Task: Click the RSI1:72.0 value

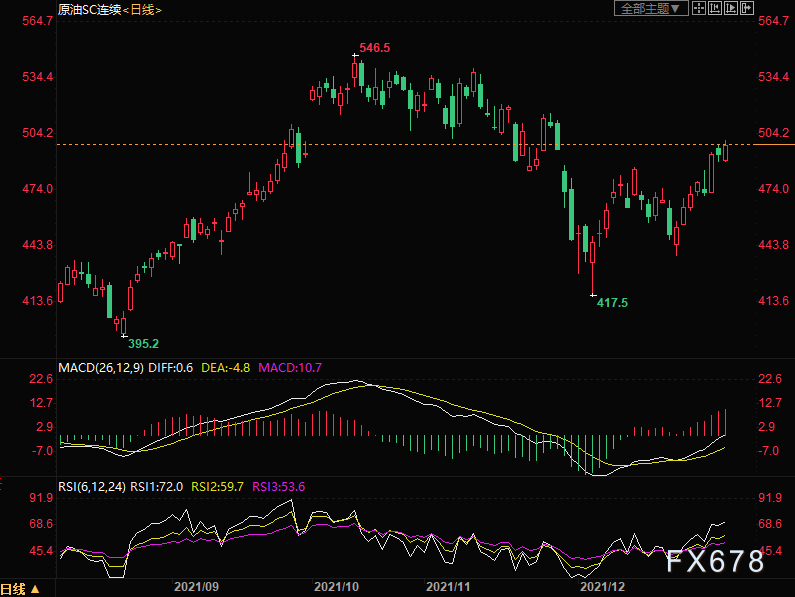Action: click(157, 487)
